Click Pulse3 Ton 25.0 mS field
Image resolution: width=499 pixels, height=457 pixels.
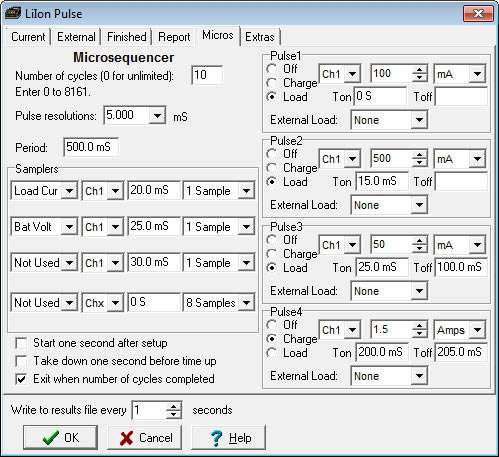point(382,267)
